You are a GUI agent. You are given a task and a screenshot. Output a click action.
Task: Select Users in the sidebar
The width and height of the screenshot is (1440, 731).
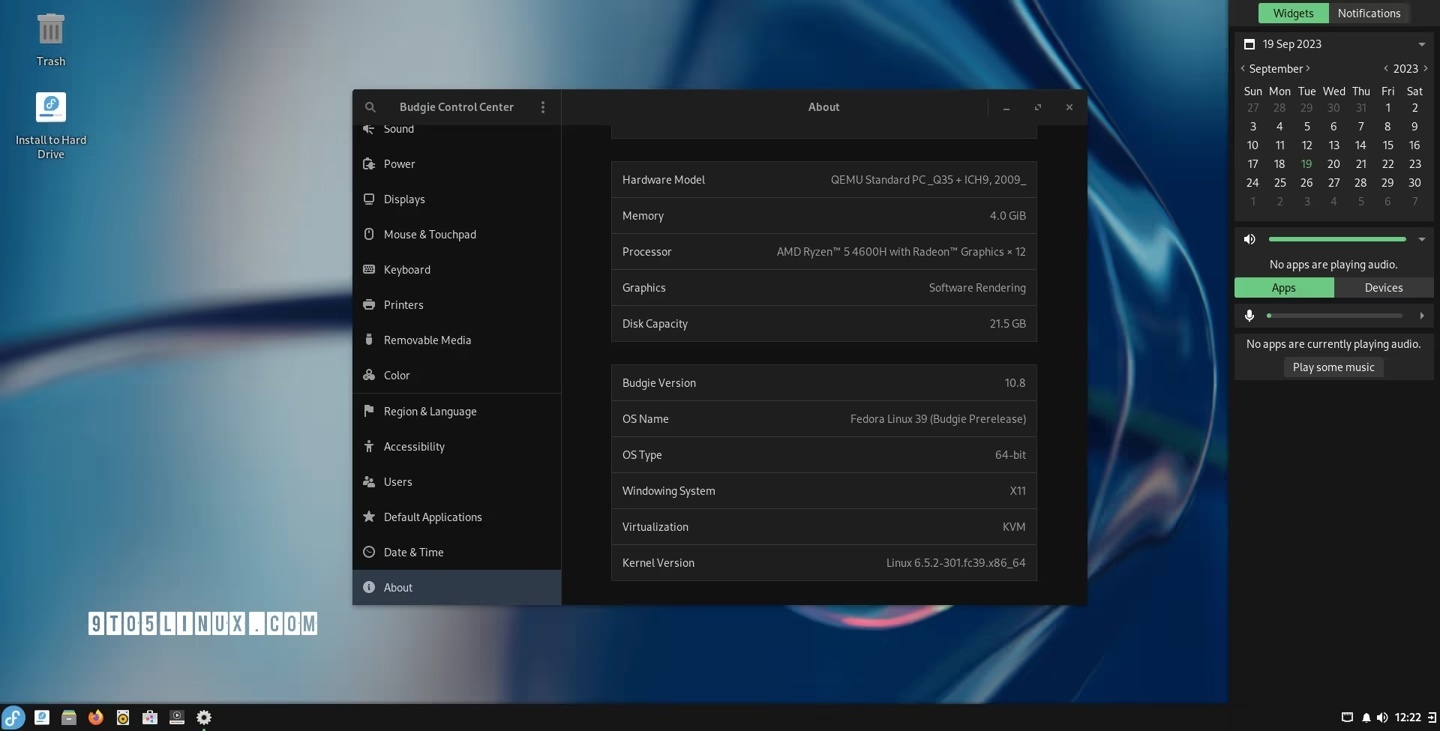(457, 482)
